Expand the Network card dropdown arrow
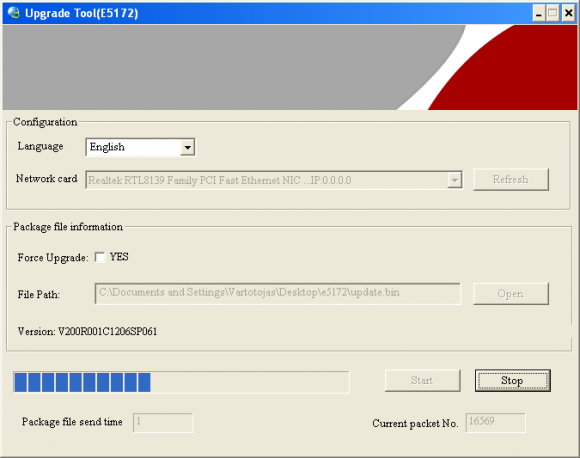The width and height of the screenshot is (580, 458). pos(454,180)
